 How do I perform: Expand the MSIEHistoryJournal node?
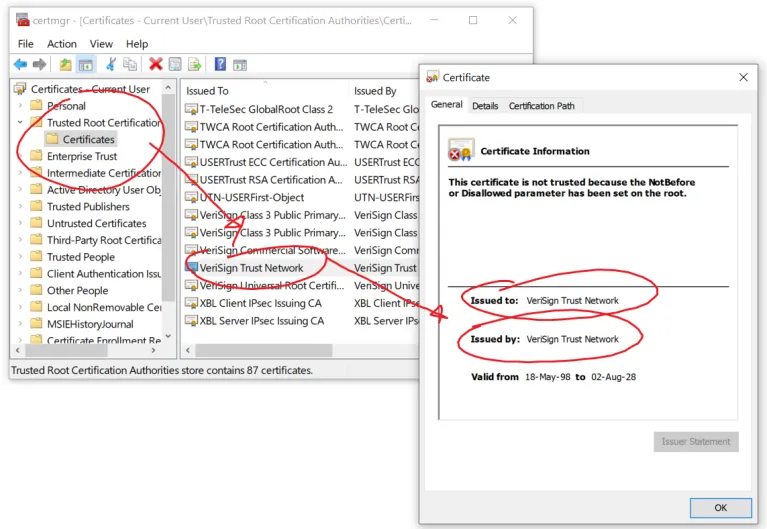tap(20, 324)
